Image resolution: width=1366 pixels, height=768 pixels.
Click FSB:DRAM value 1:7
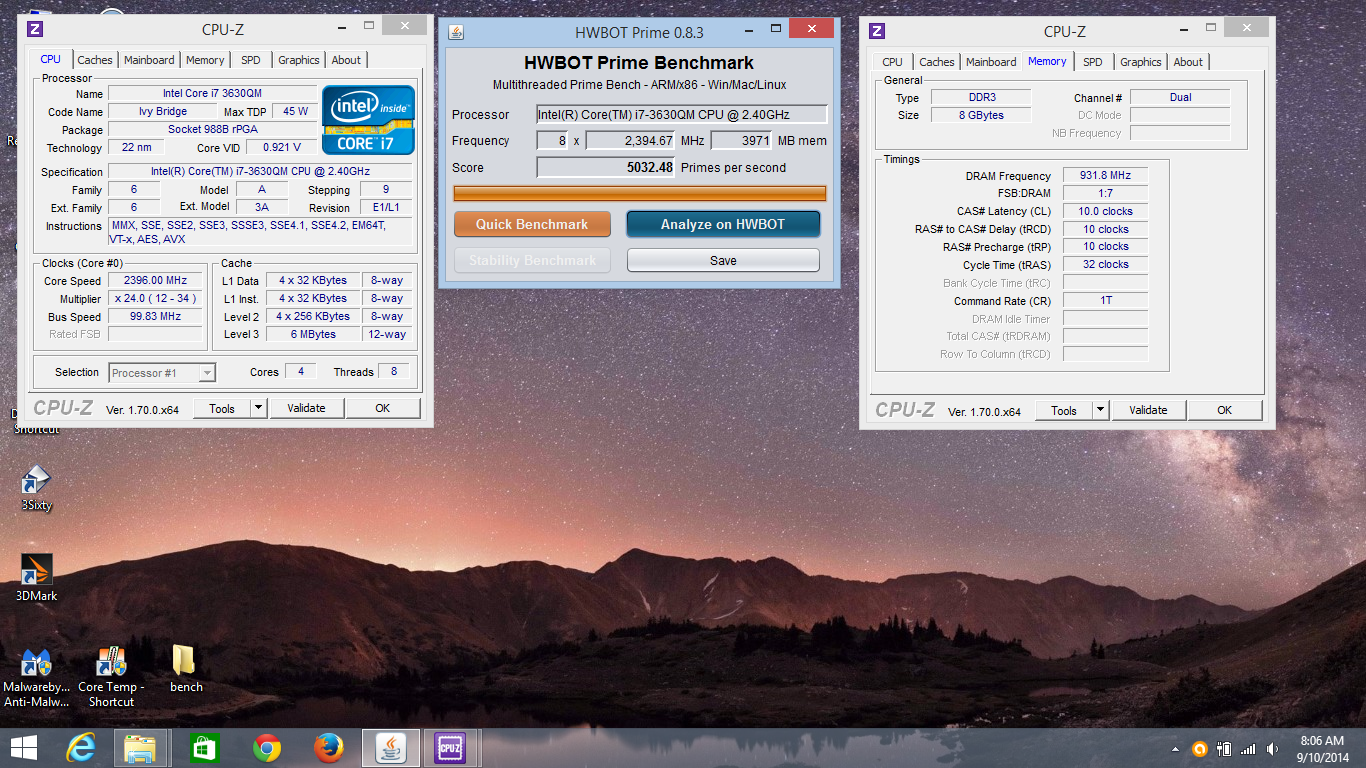click(1105, 194)
